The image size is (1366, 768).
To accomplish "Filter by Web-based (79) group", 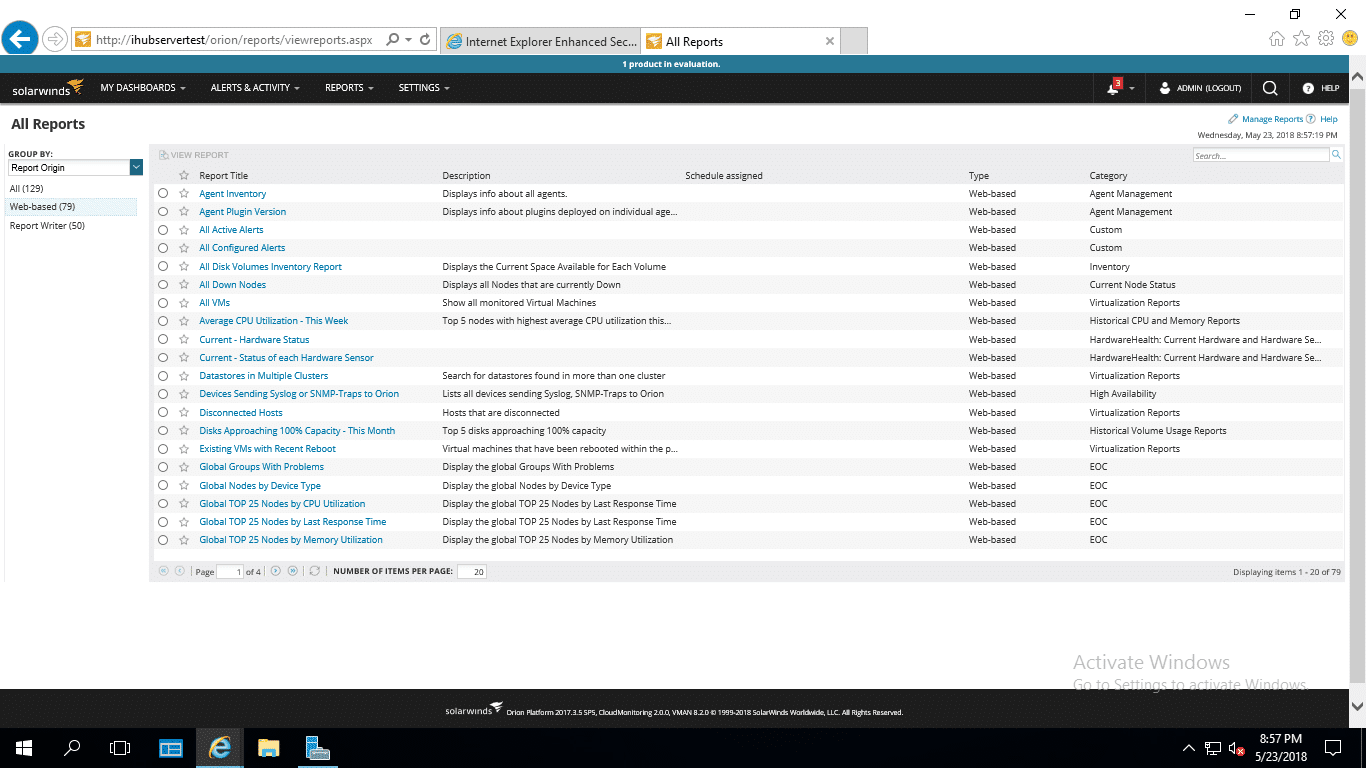I will (x=42, y=207).
